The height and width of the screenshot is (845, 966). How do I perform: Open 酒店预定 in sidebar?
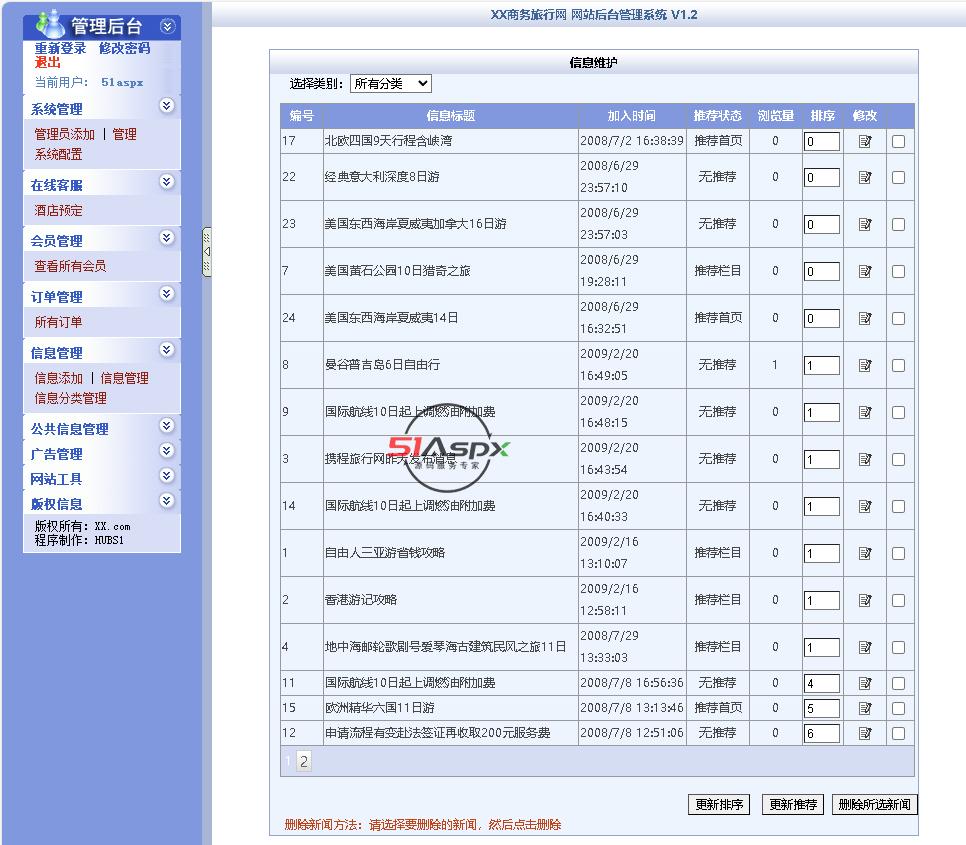point(58,211)
